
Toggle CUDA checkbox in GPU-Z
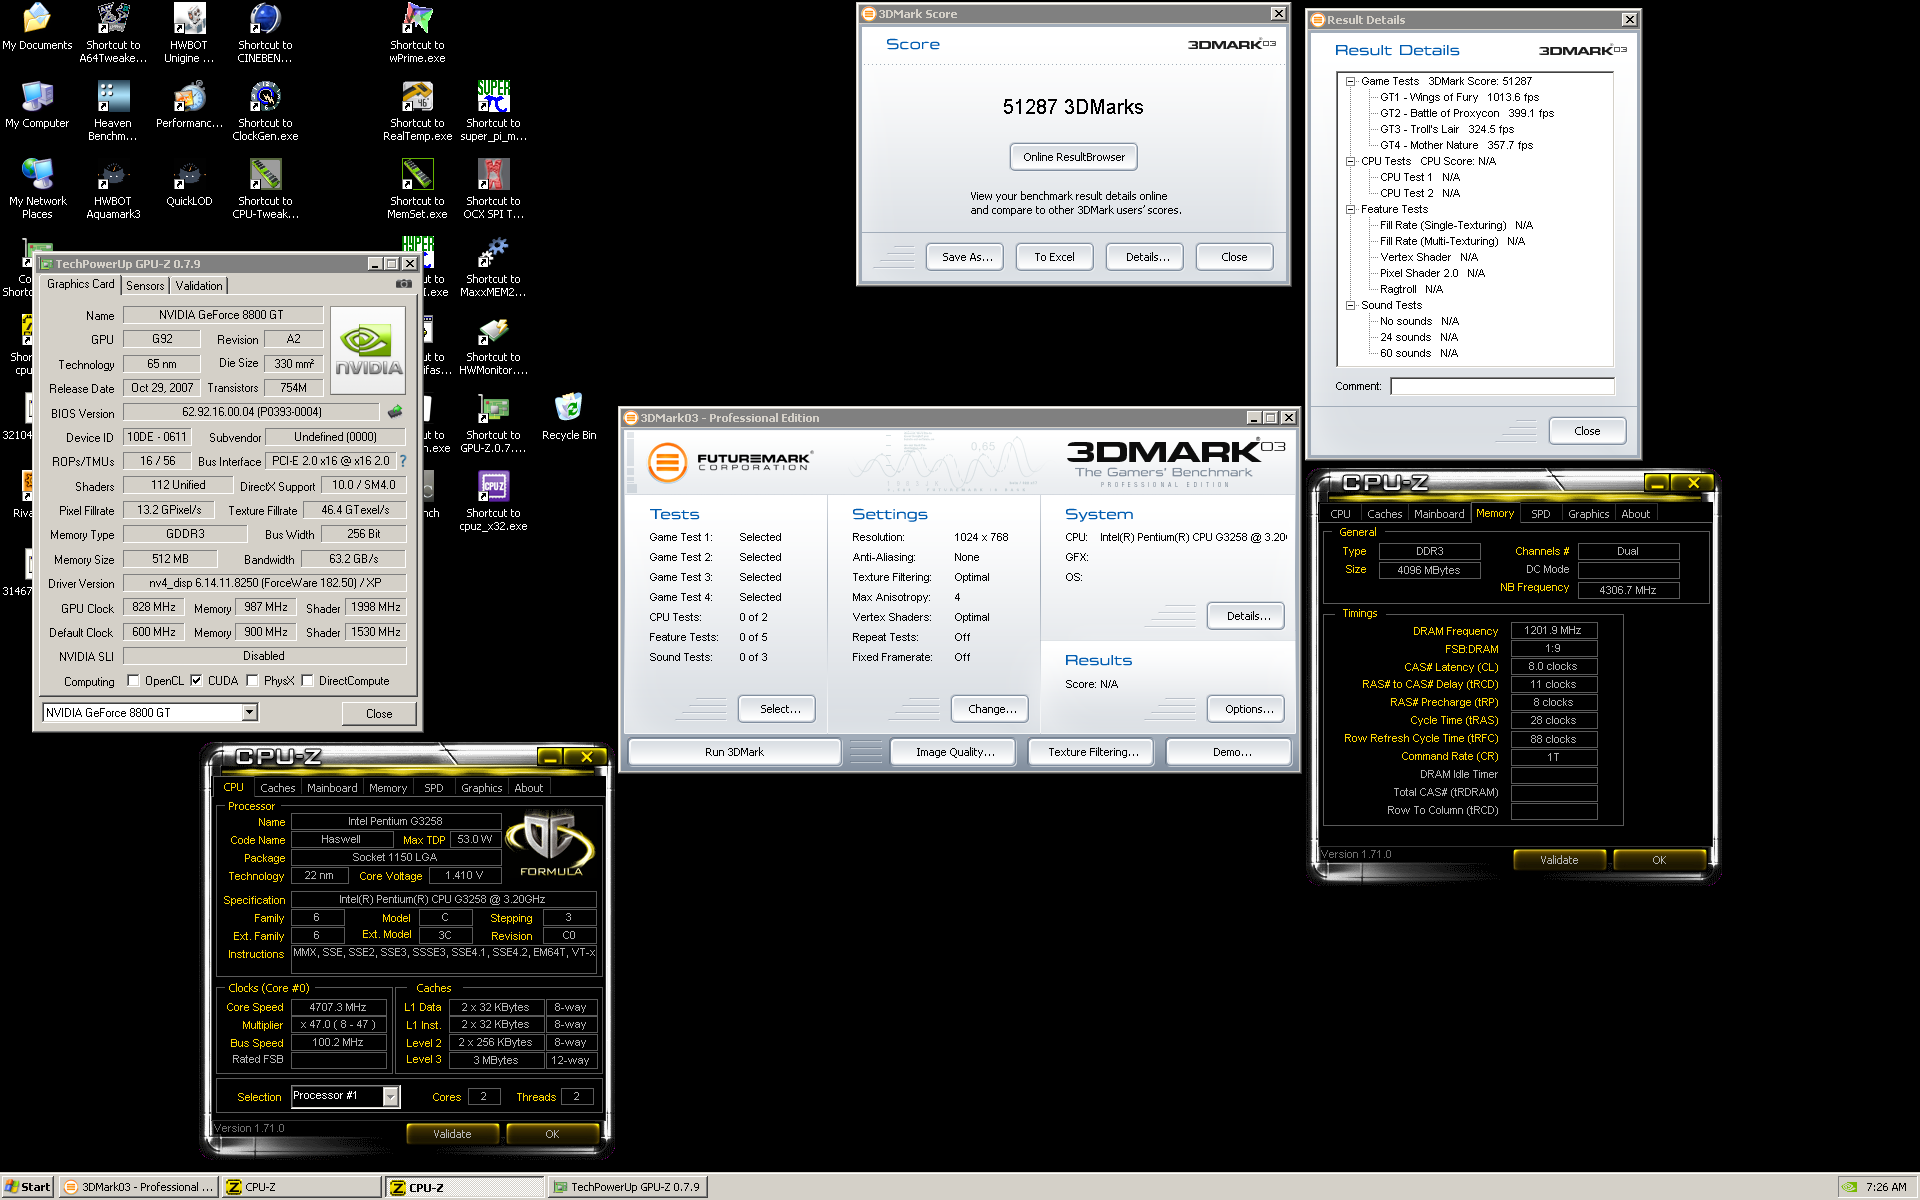196,681
